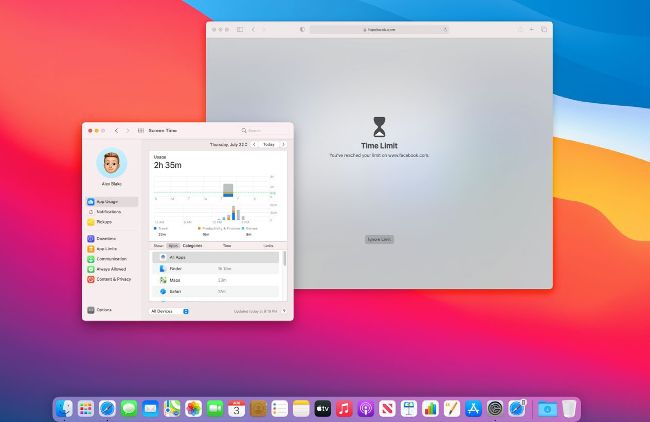The height and width of the screenshot is (422, 650).
Task: Switch the Show view to Categories
Action: point(192,245)
